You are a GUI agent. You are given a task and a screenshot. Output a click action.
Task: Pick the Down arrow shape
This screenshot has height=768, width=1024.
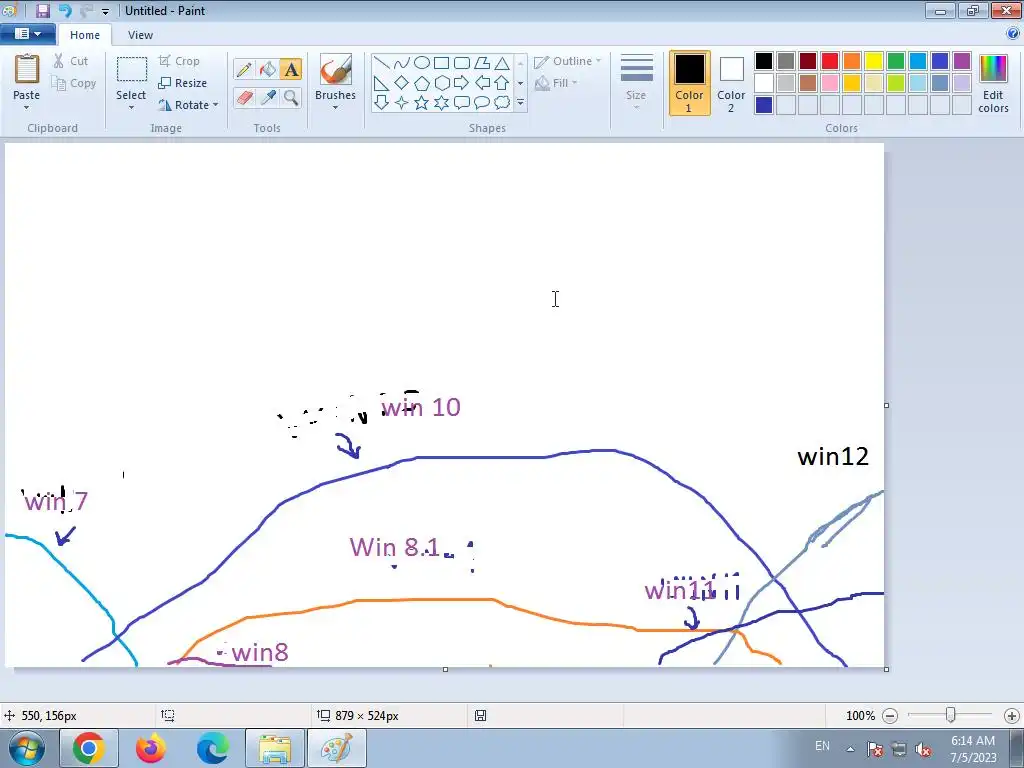[381, 103]
